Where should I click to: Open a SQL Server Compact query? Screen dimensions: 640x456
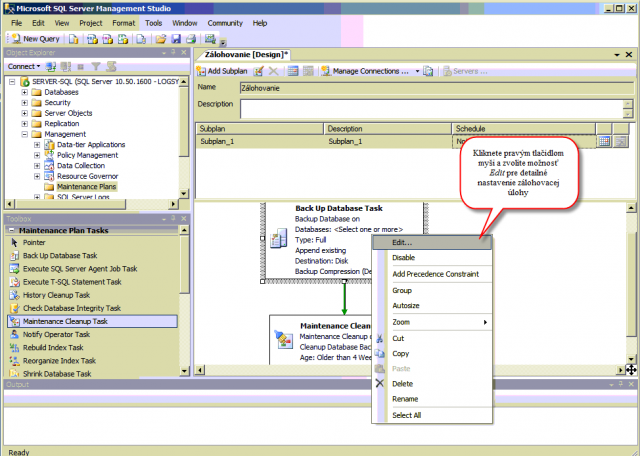(x=141, y=39)
